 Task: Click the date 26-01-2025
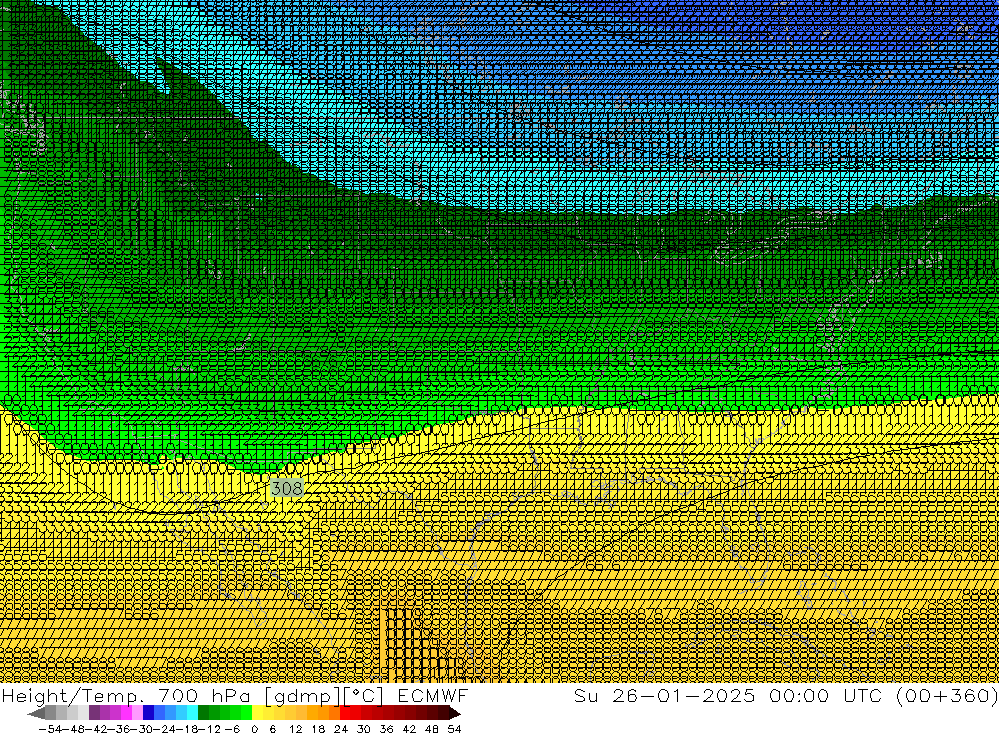coord(684,695)
